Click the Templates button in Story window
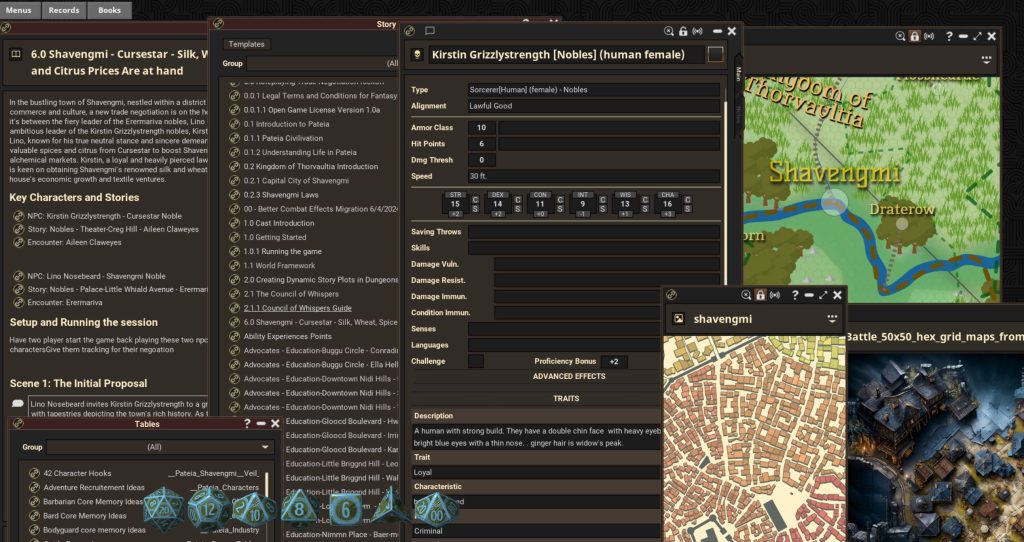The image size is (1024, 542). pos(246,44)
